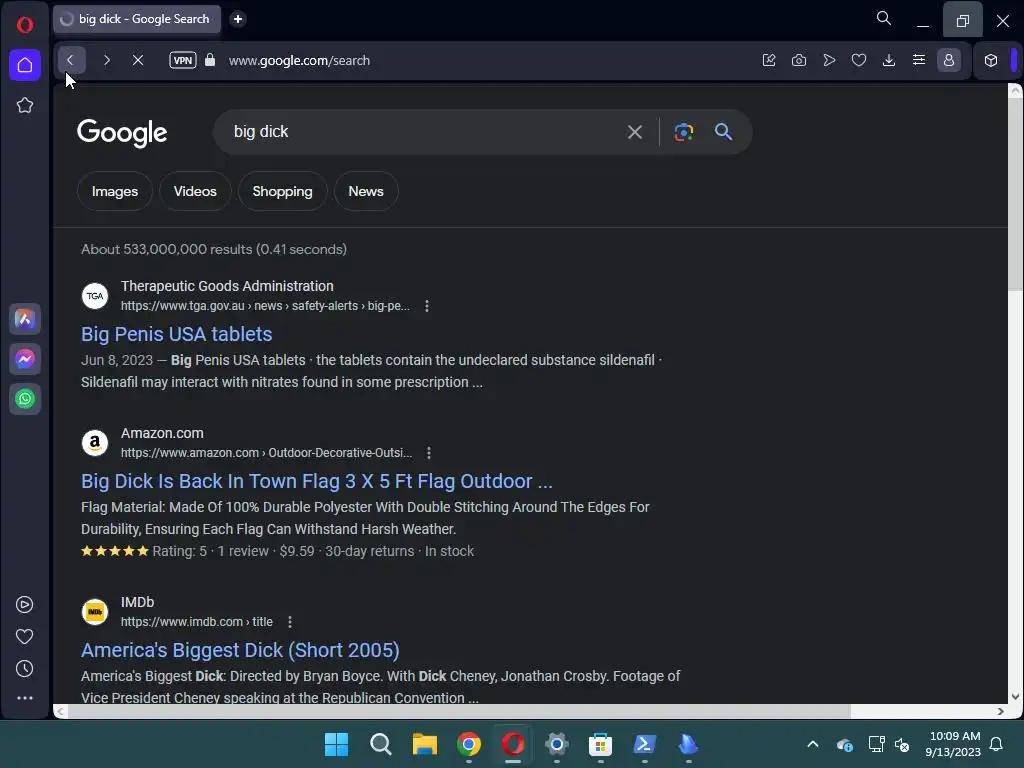Open Messenger in the sidebar
This screenshot has width=1024, height=768.
[25, 359]
